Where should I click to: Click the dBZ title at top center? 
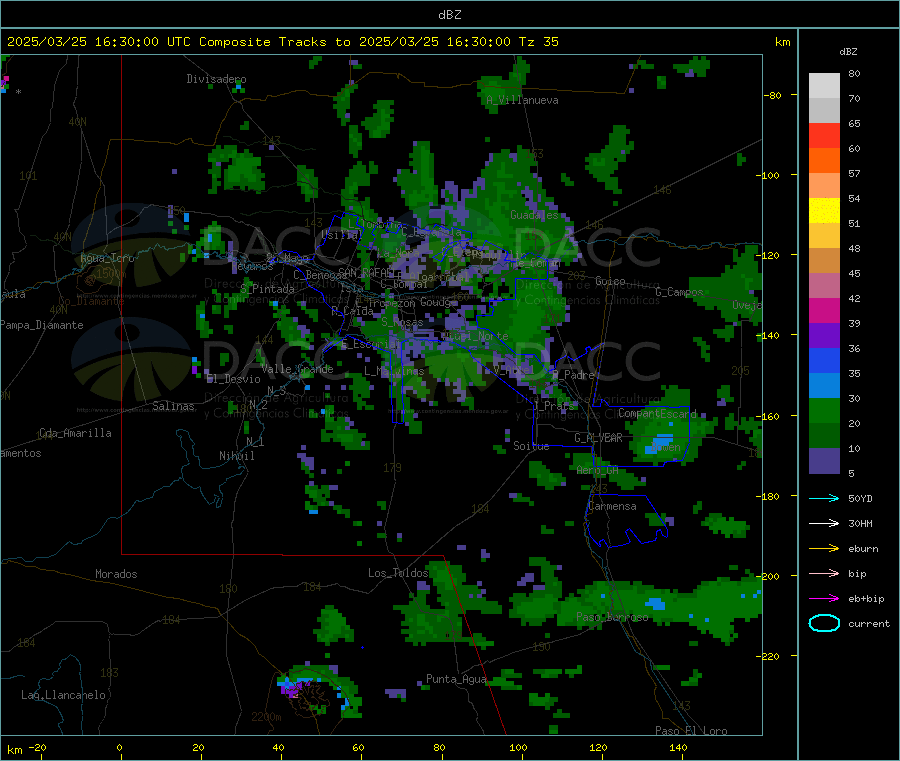(449, 15)
